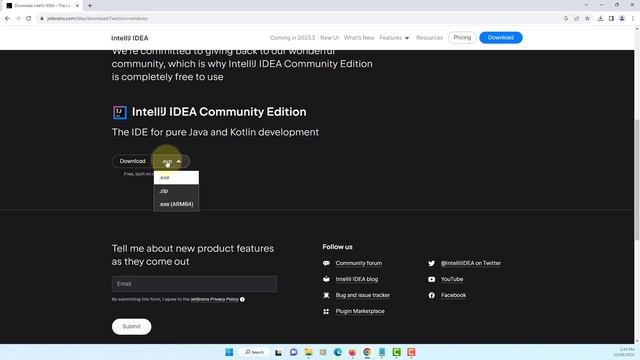Click the Community Edition Download button
640x360 pixels.
pyautogui.click(x=133, y=161)
